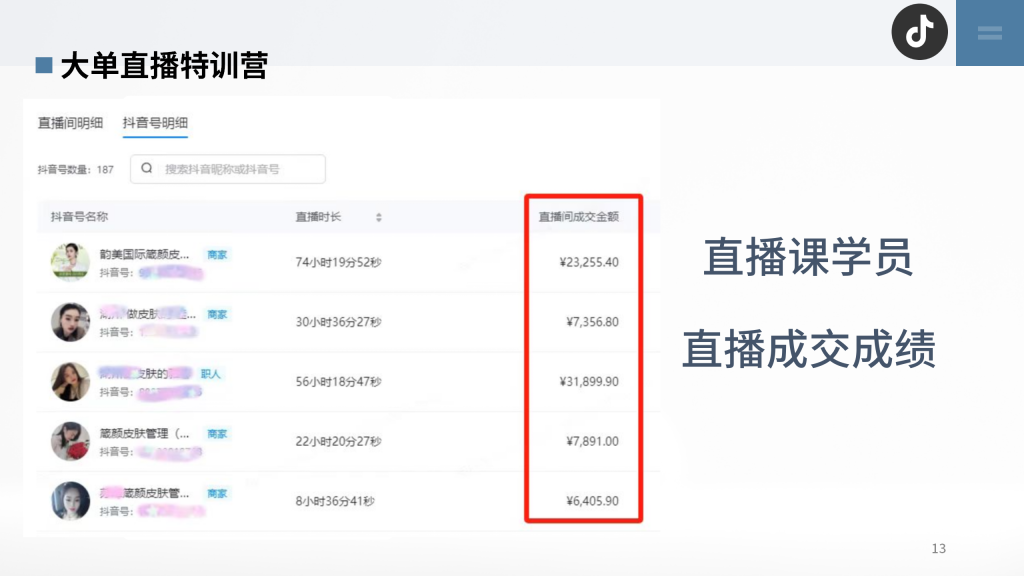Open the hamburger menu icon in corner
This screenshot has width=1024, height=576.
990,31
